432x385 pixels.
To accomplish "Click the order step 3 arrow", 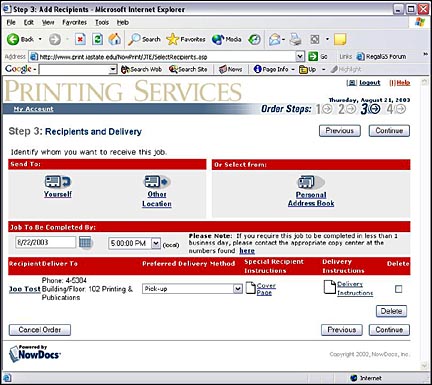I will pos(375,109).
